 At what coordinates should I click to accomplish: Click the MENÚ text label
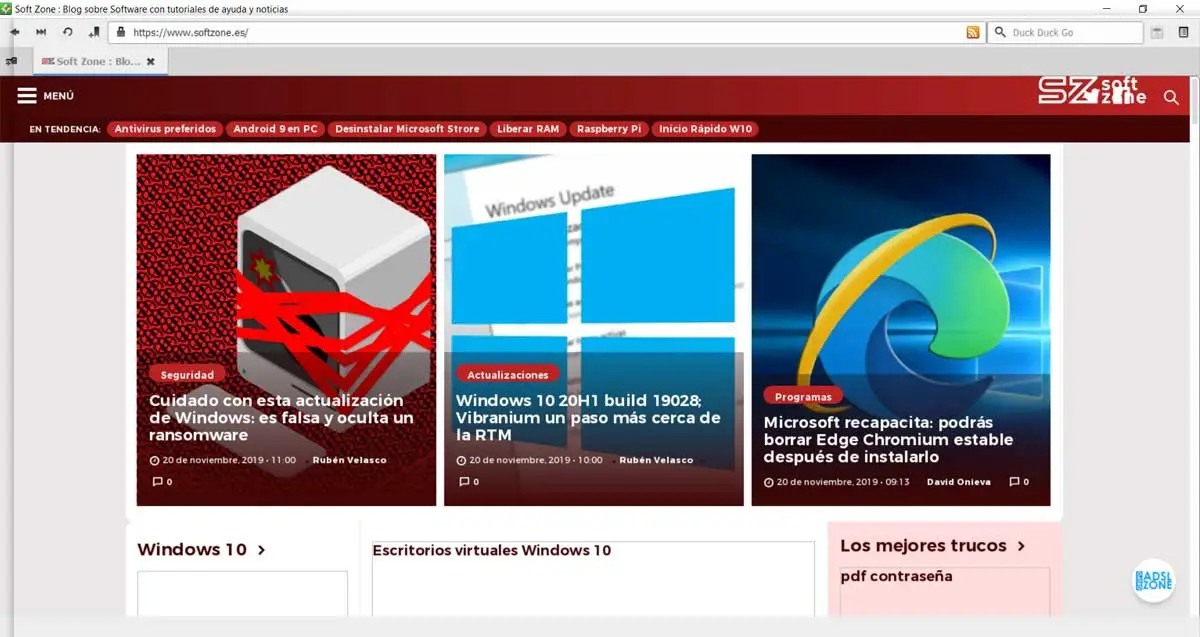(59, 96)
